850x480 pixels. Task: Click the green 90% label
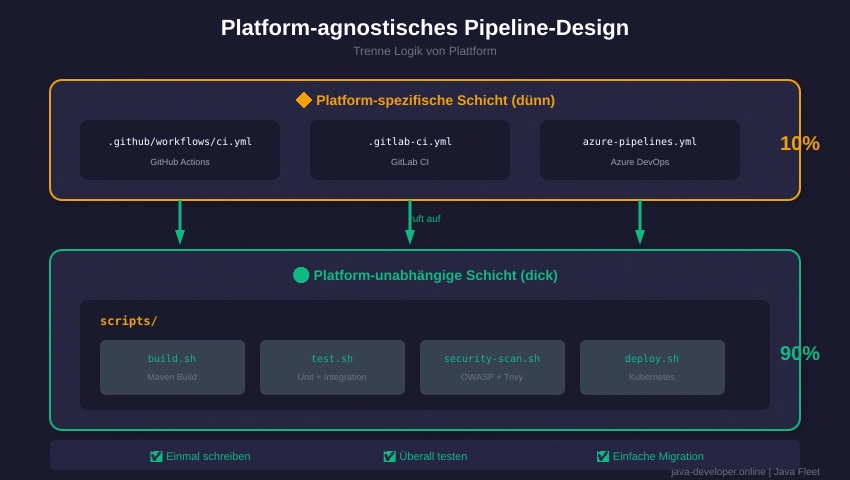point(799,353)
